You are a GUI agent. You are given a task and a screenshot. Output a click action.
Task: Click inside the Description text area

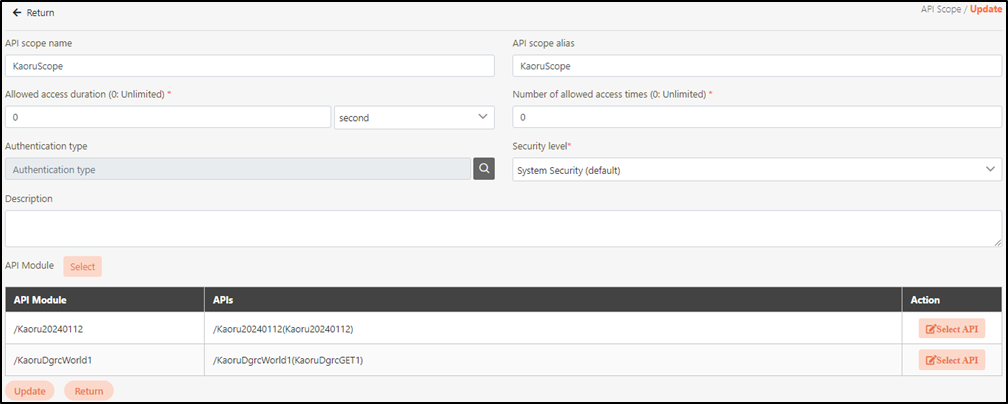tap(500, 228)
